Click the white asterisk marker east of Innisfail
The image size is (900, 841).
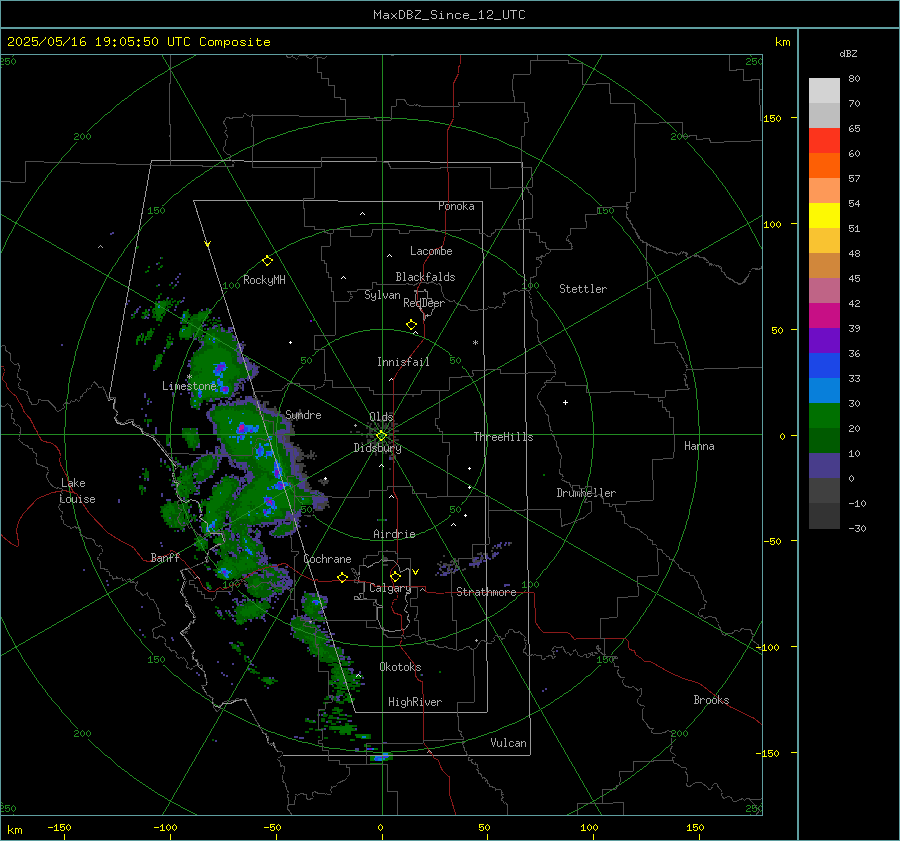point(475,343)
